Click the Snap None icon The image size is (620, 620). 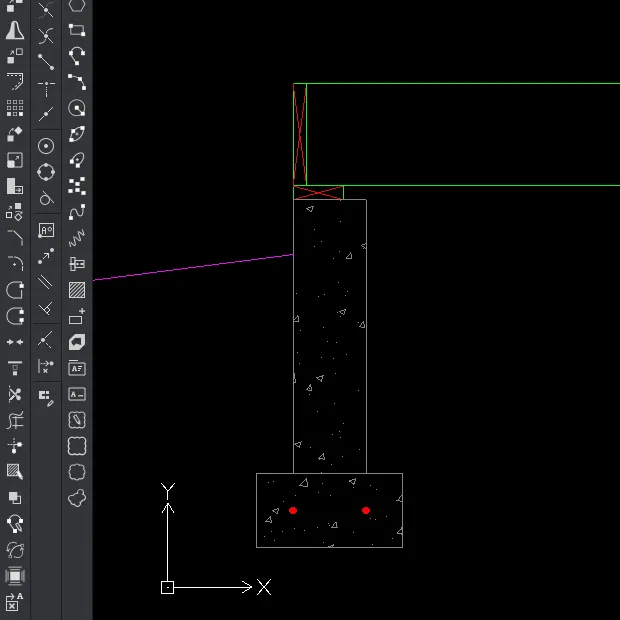click(x=46, y=366)
